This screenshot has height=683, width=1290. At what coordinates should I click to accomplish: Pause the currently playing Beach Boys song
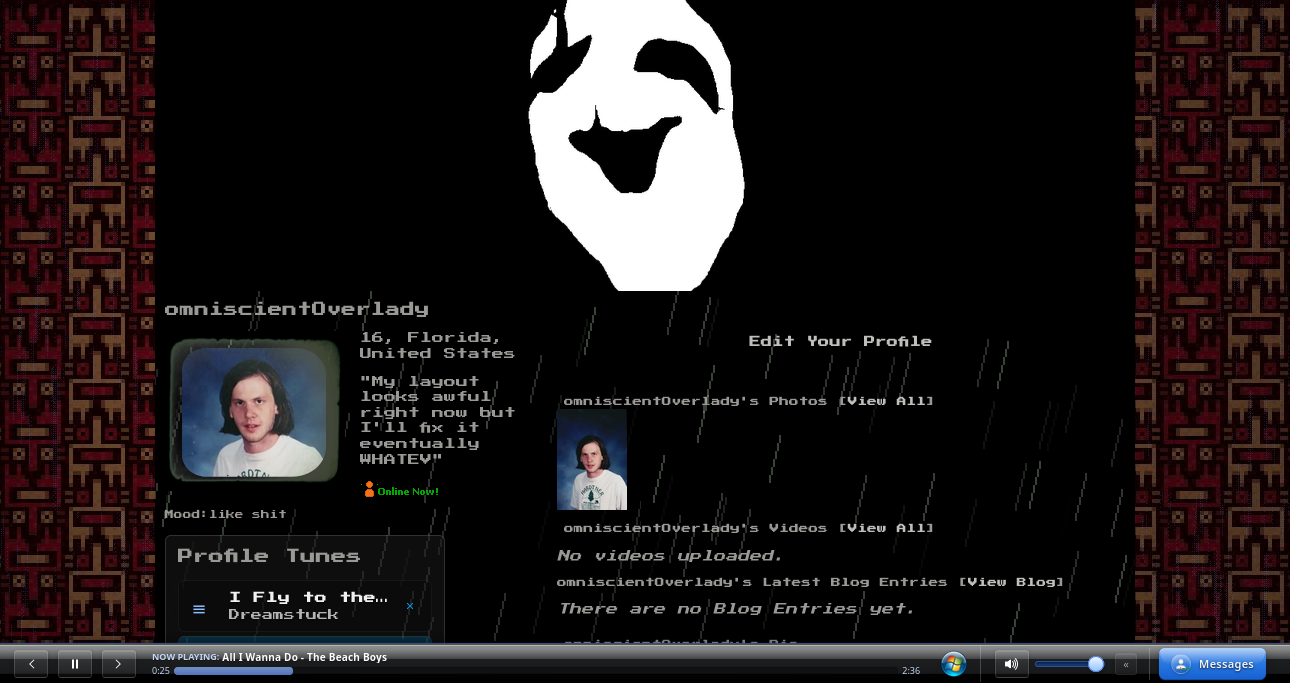75,664
